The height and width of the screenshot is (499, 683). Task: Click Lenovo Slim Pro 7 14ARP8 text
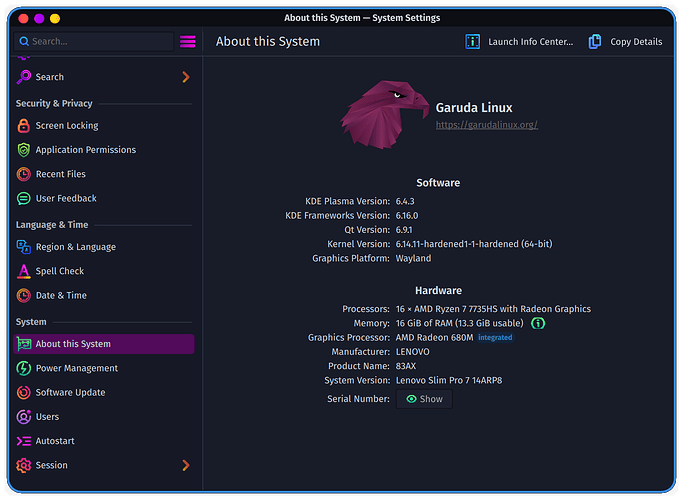(x=449, y=381)
